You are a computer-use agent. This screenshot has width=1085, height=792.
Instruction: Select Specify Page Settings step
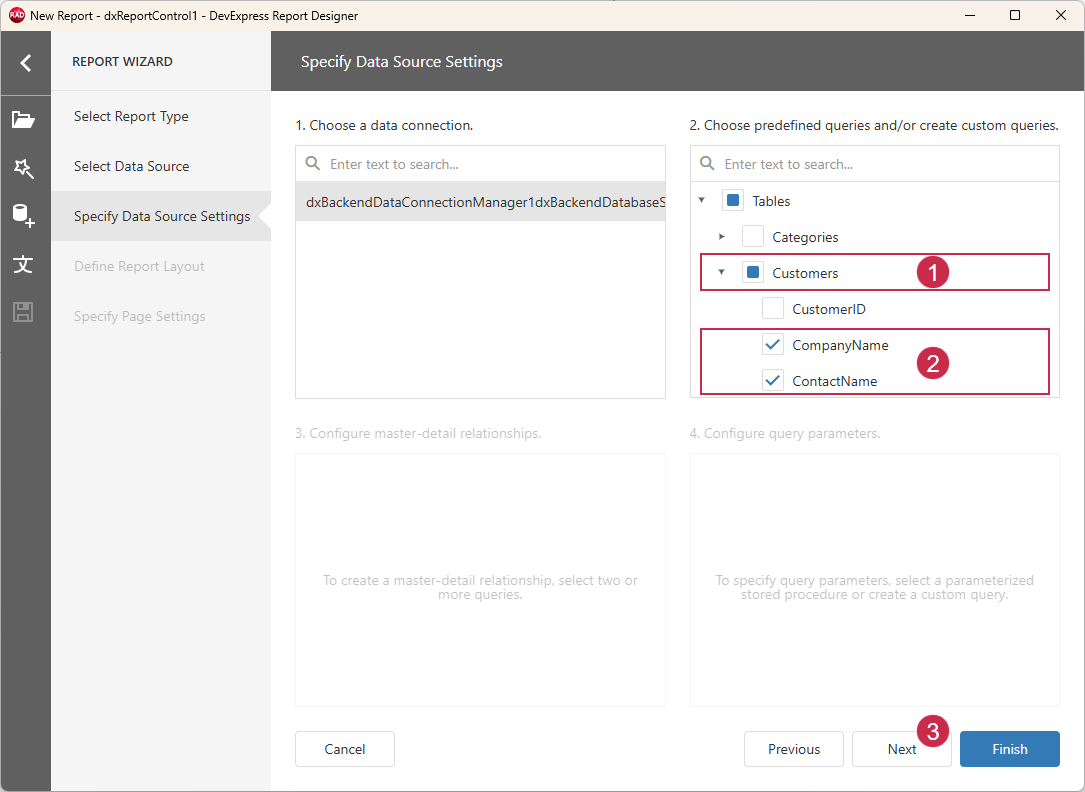pyautogui.click(x=161, y=316)
